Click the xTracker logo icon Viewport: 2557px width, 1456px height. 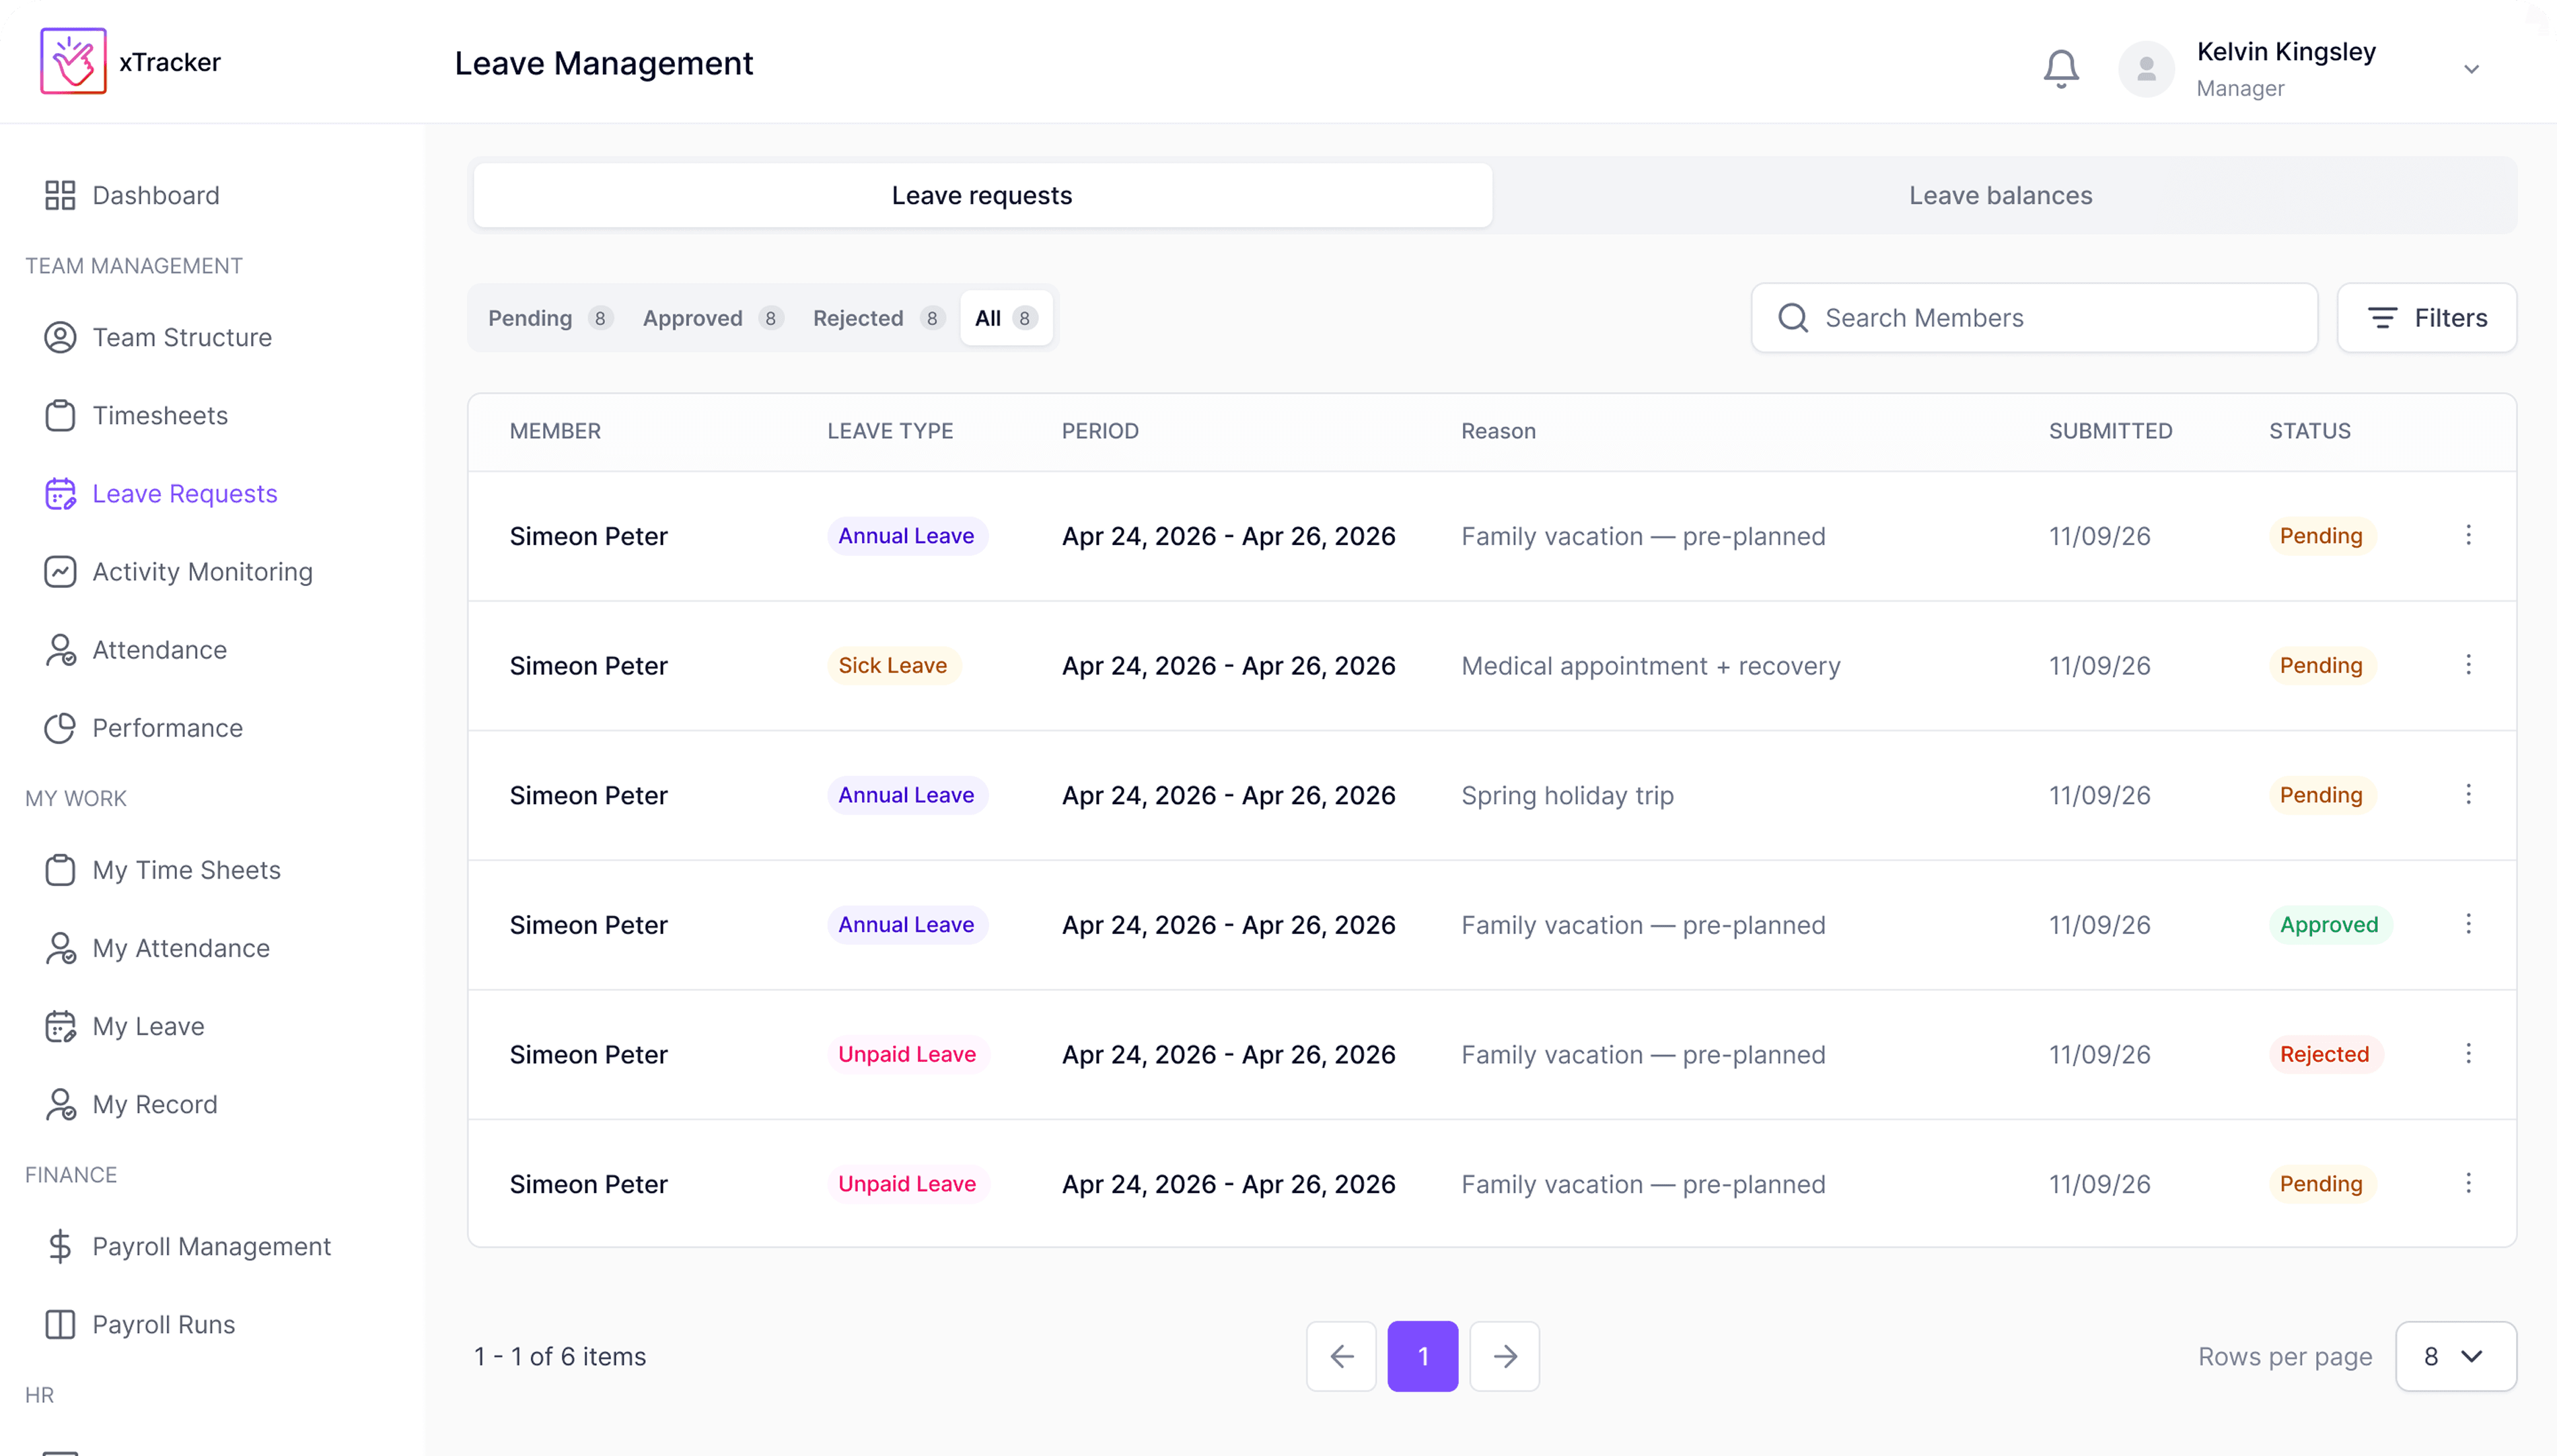(x=73, y=61)
